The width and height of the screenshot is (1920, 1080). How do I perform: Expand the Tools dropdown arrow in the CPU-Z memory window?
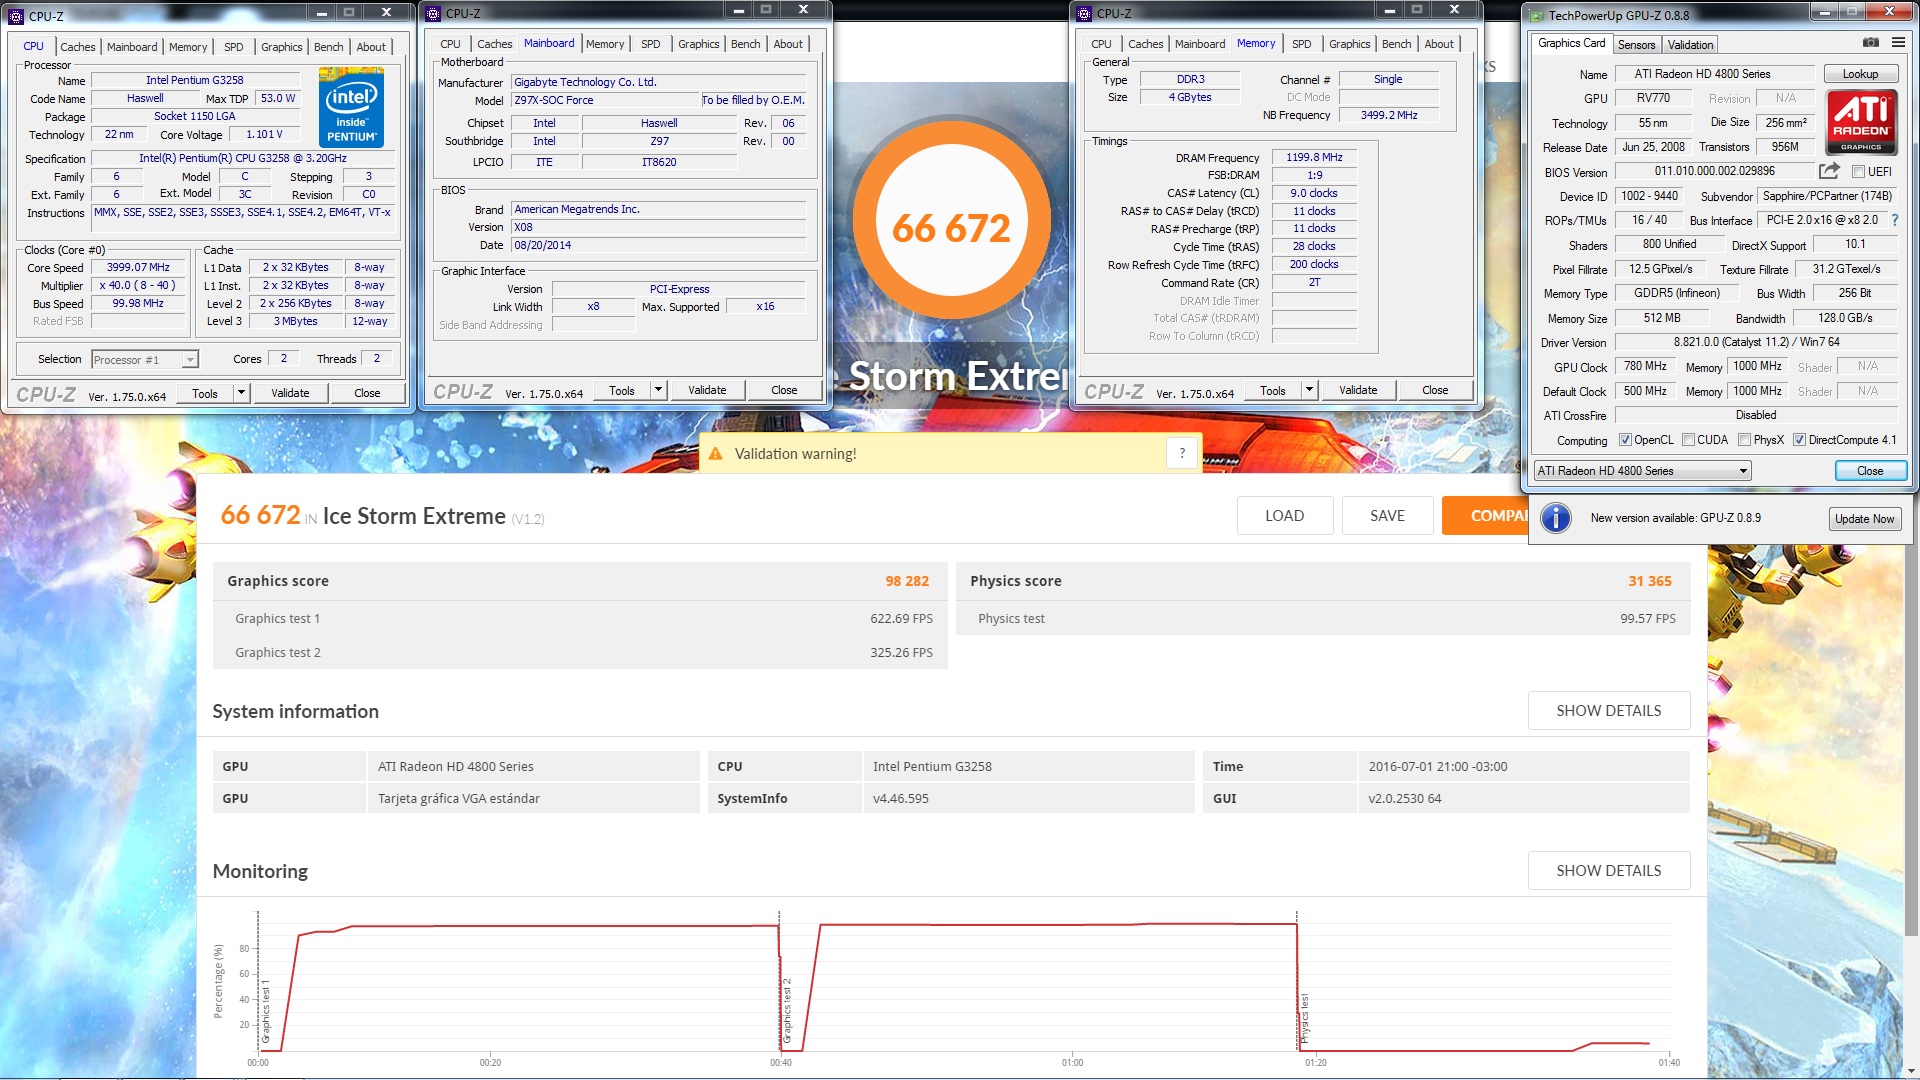(1309, 390)
